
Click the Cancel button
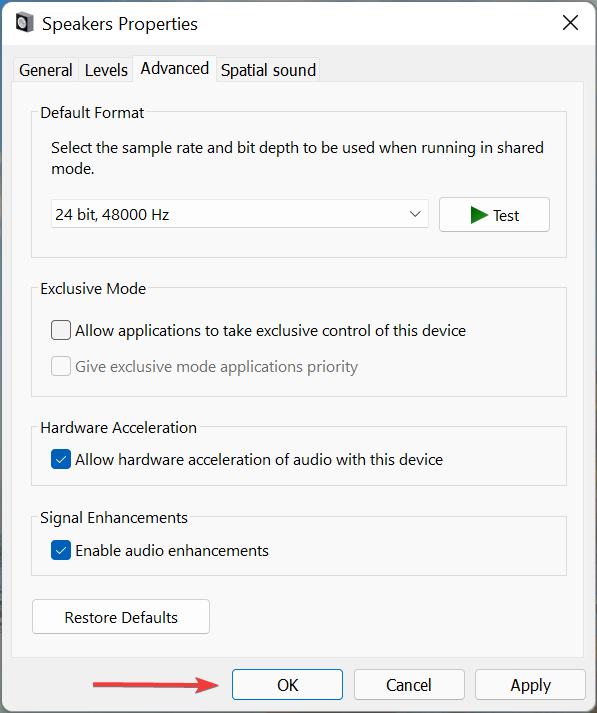click(409, 684)
